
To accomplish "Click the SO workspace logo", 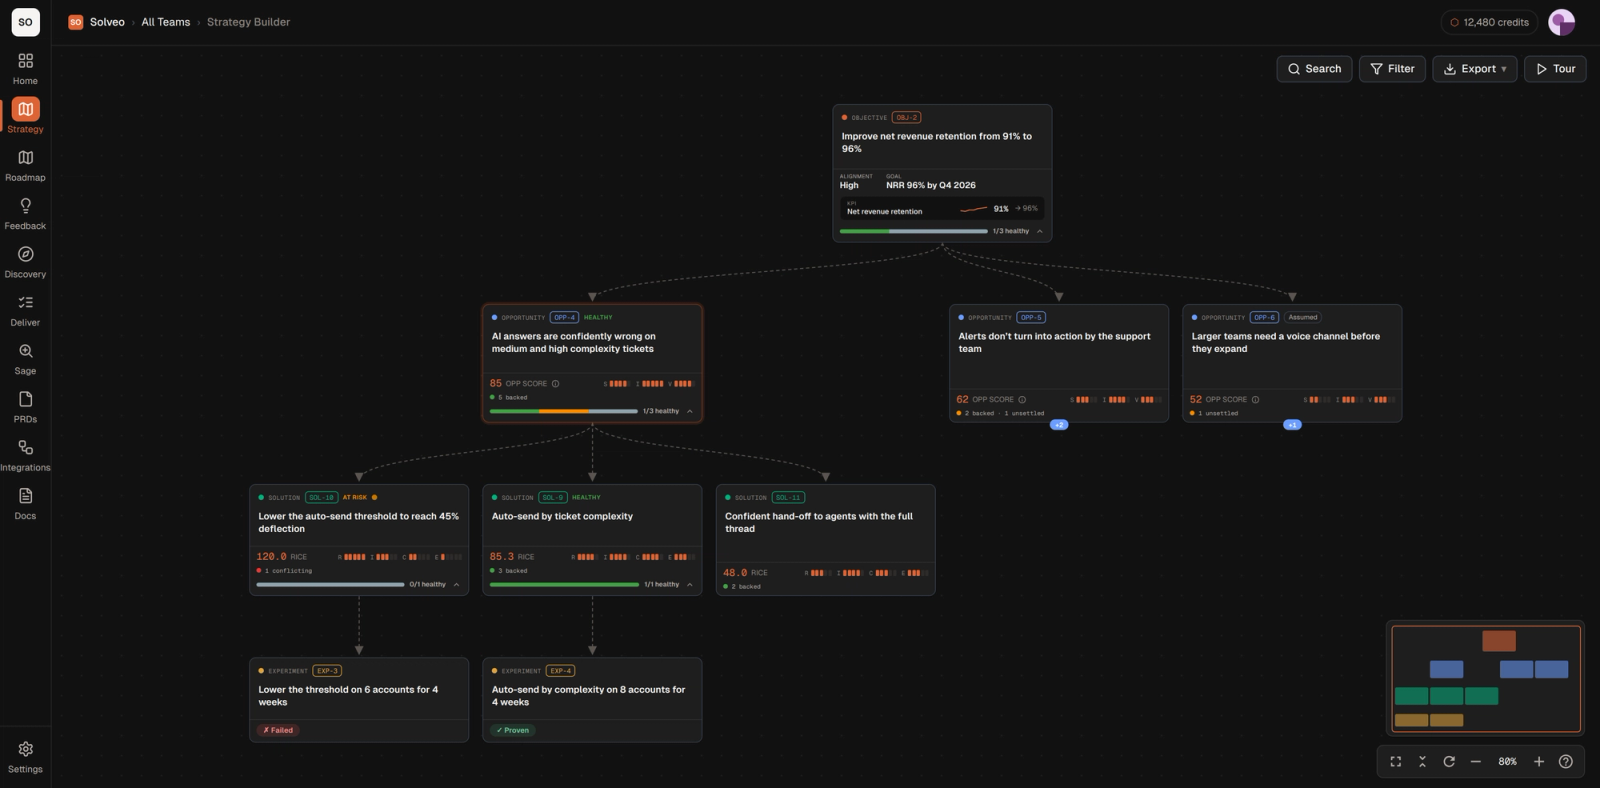I will [25, 21].
